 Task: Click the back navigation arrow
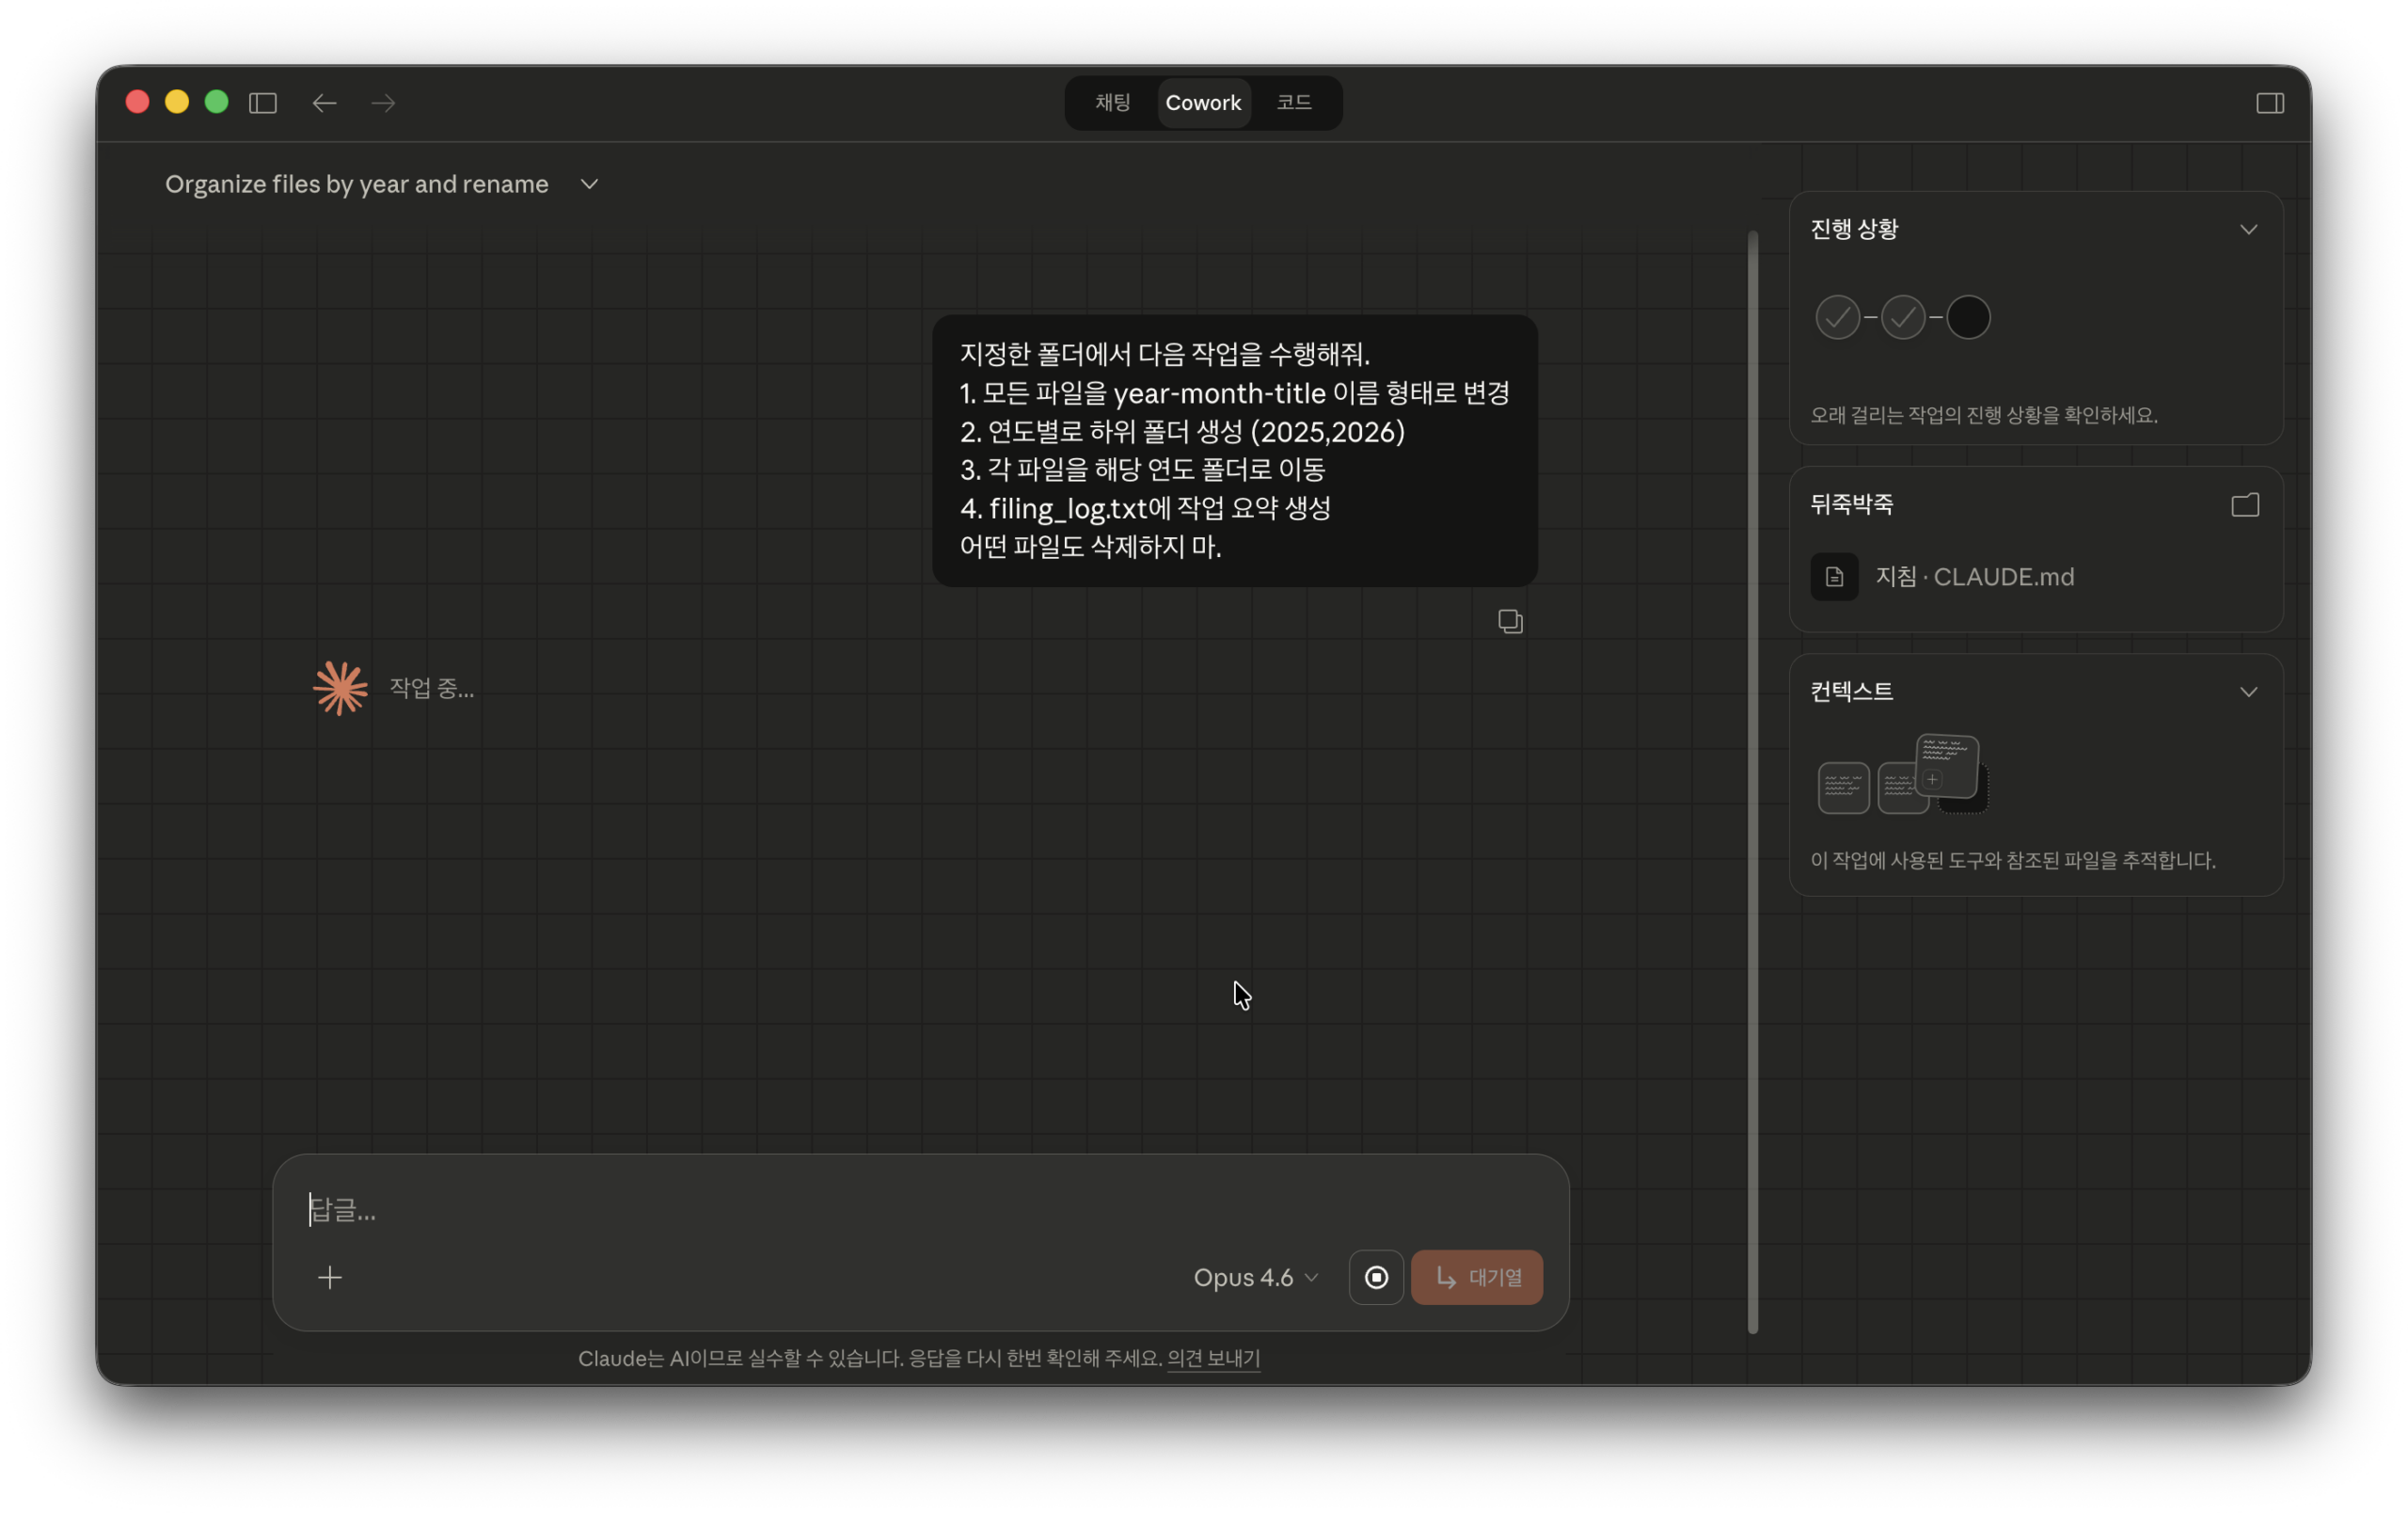click(324, 103)
